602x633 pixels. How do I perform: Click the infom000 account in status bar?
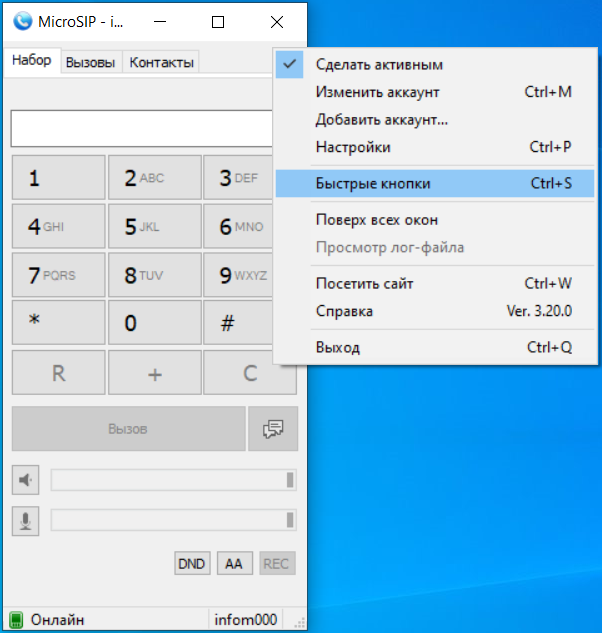click(x=245, y=620)
